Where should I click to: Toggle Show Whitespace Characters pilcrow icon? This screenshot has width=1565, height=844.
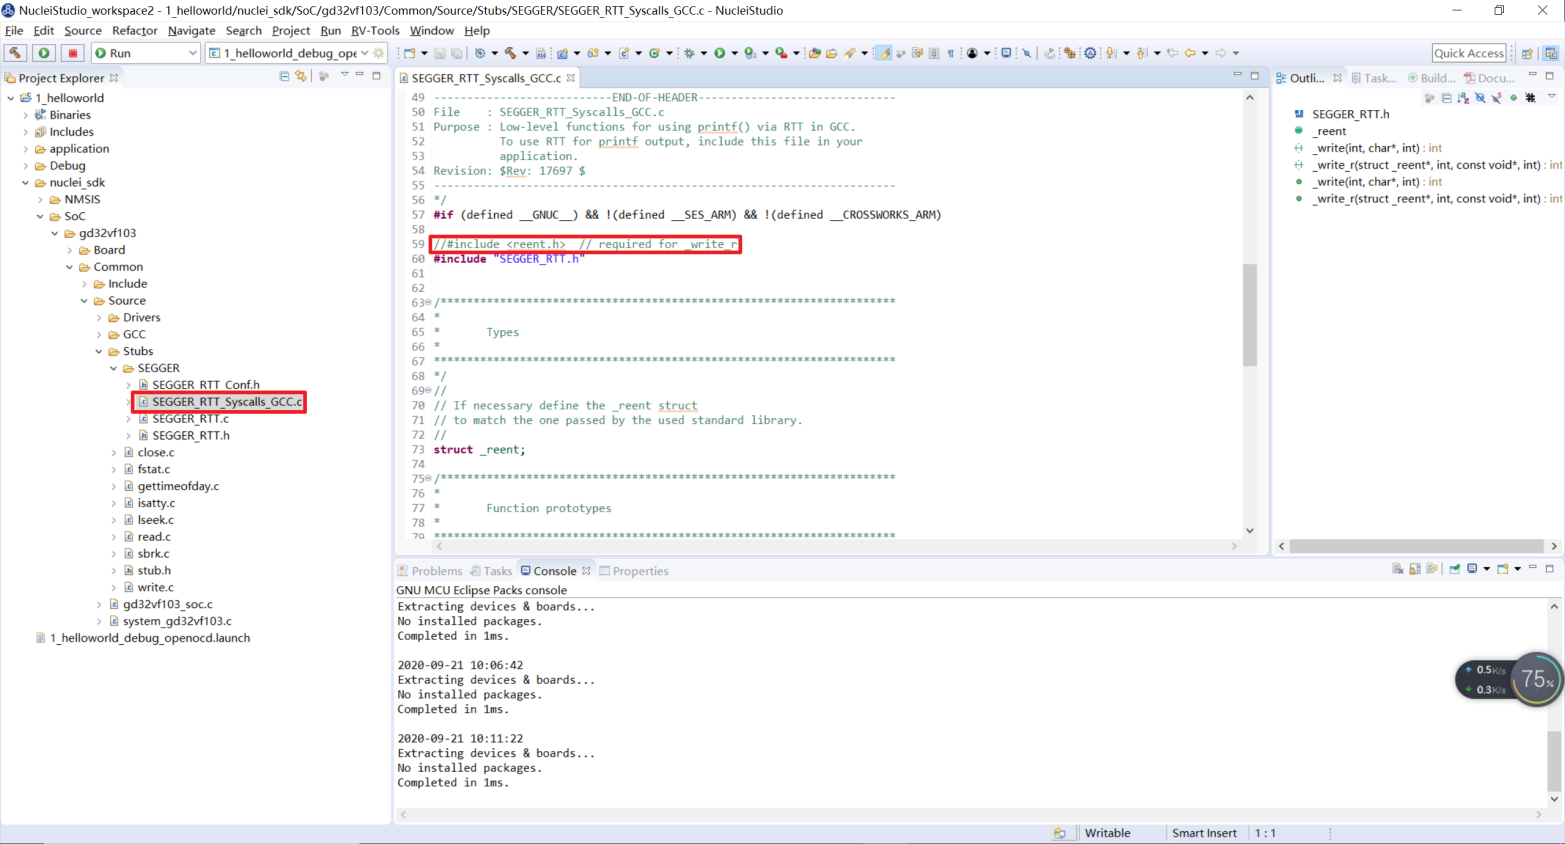click(950, 53)
